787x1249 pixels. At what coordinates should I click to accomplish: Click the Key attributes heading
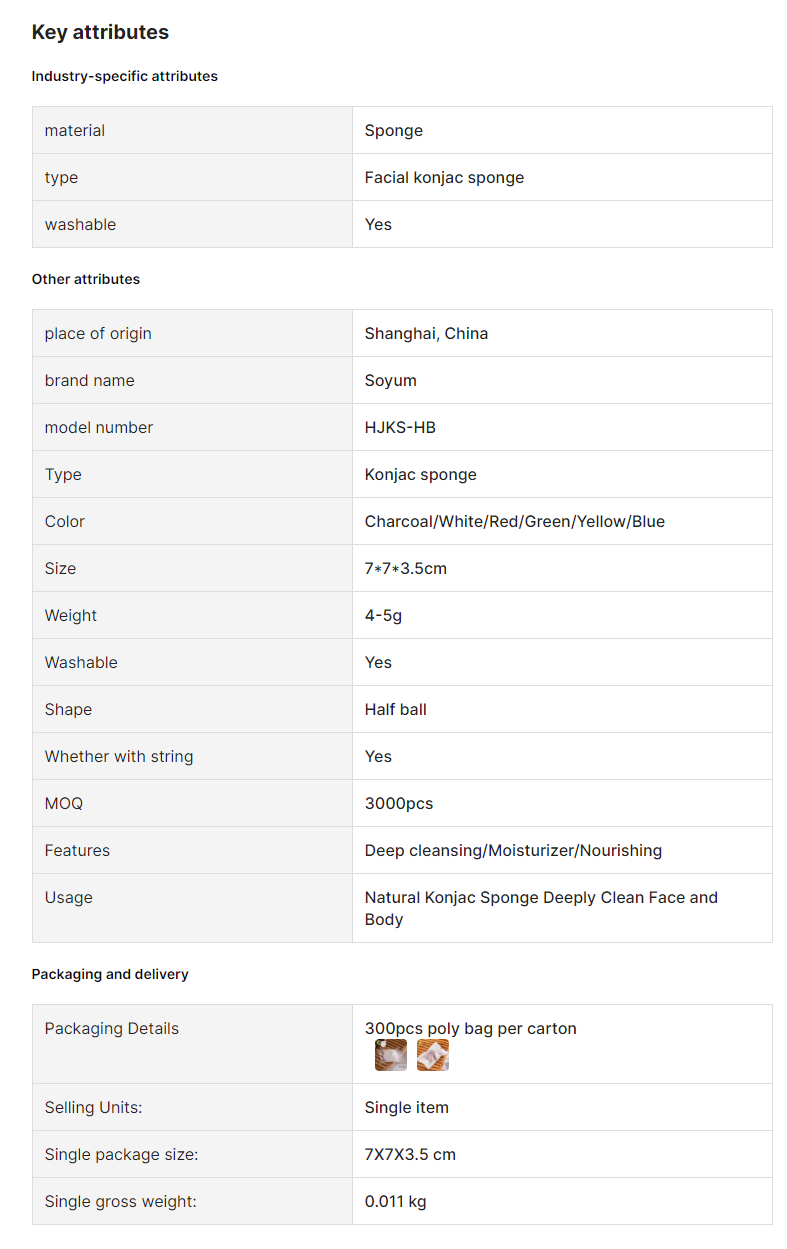point(100,32)
